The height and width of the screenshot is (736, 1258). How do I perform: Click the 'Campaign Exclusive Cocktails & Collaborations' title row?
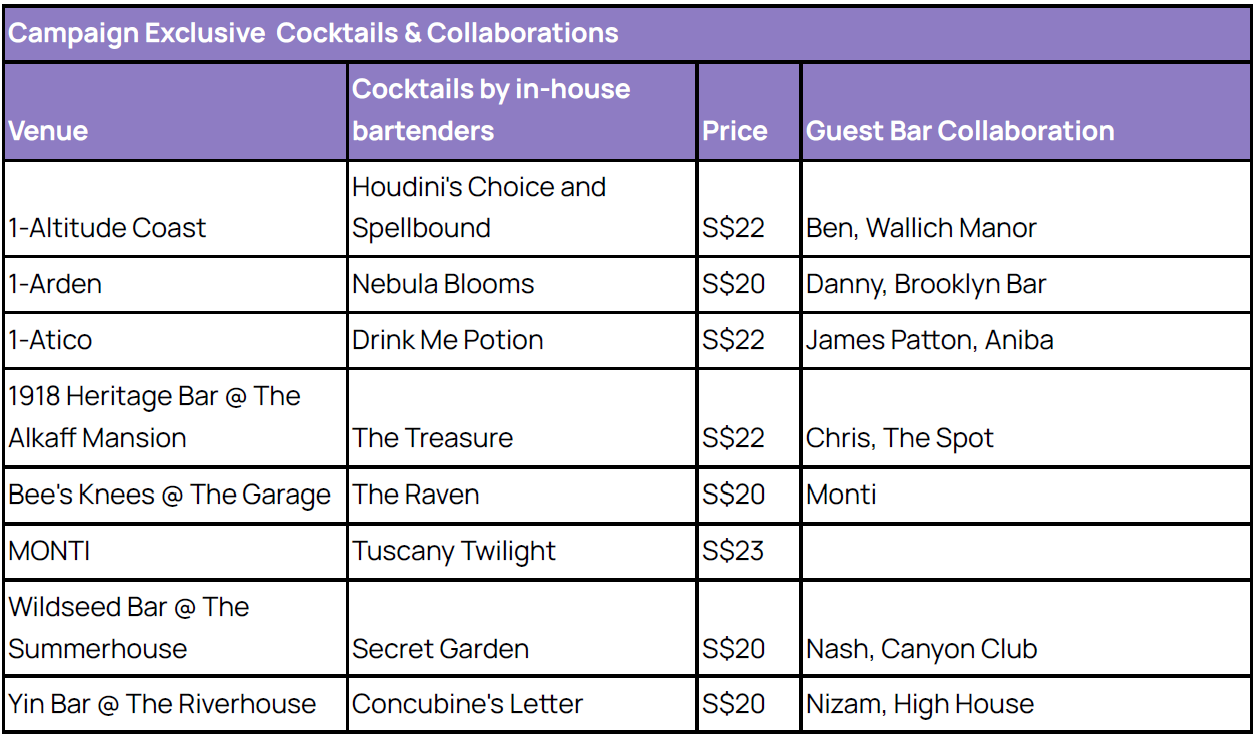click(x=627, y=33)
